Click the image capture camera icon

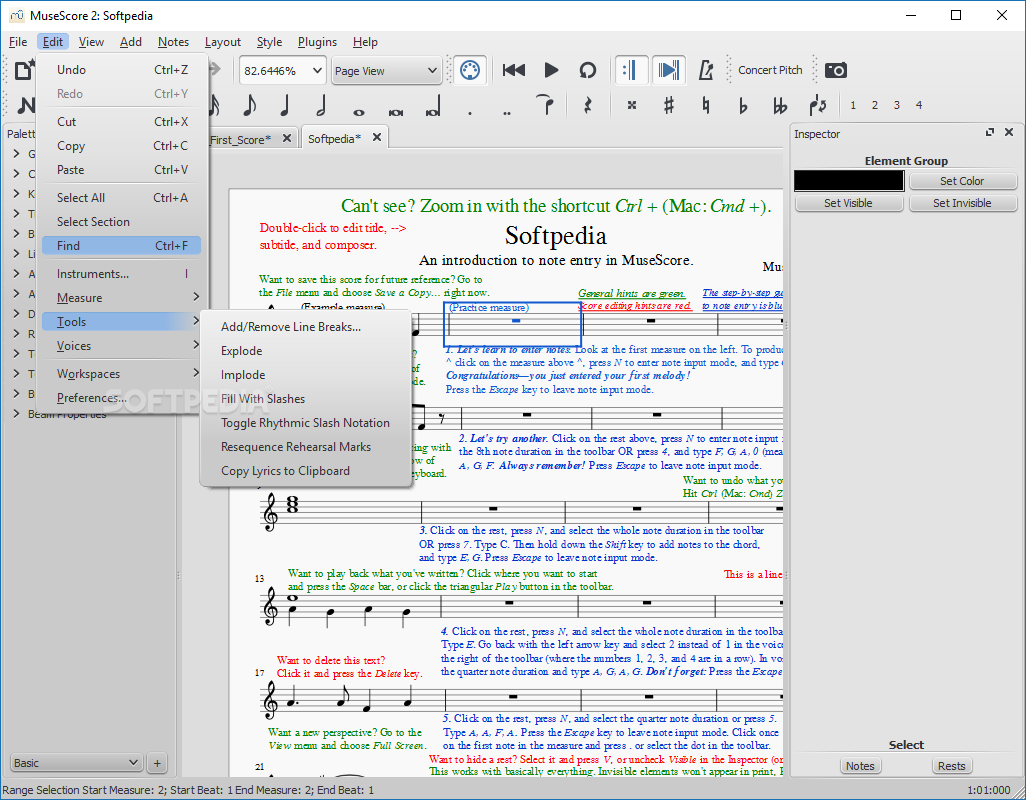point(836,70)
